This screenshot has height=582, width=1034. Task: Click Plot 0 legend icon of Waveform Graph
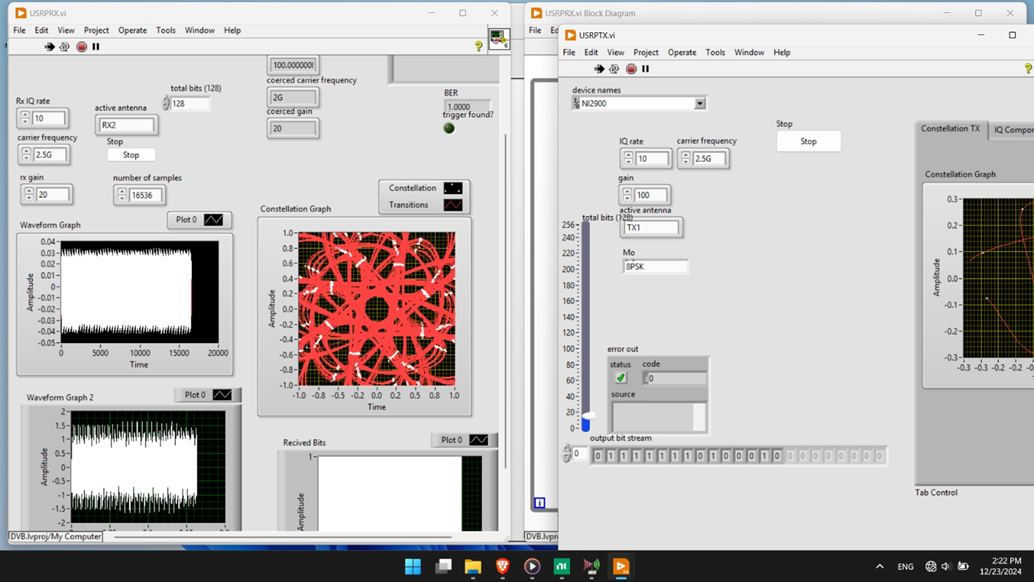point(214,219)
